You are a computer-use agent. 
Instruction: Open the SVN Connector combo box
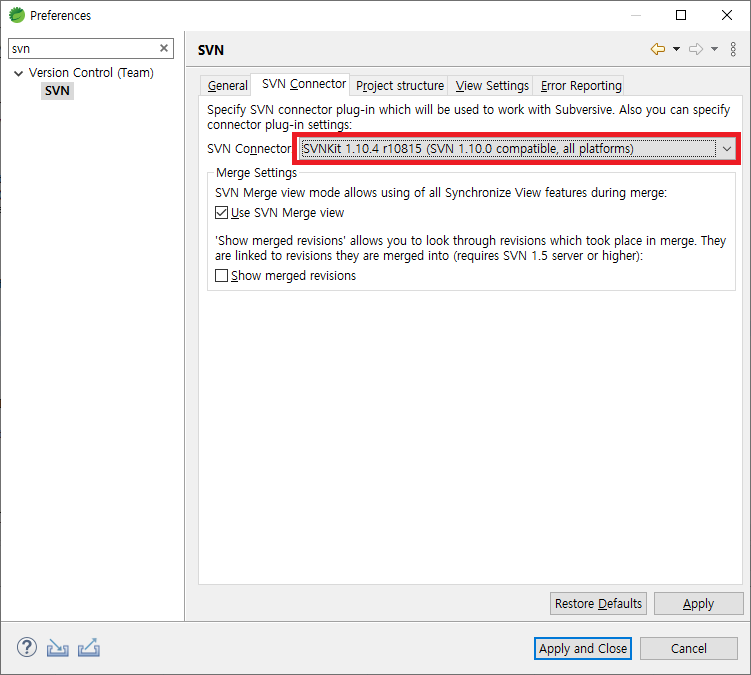[x=518, y=149]
